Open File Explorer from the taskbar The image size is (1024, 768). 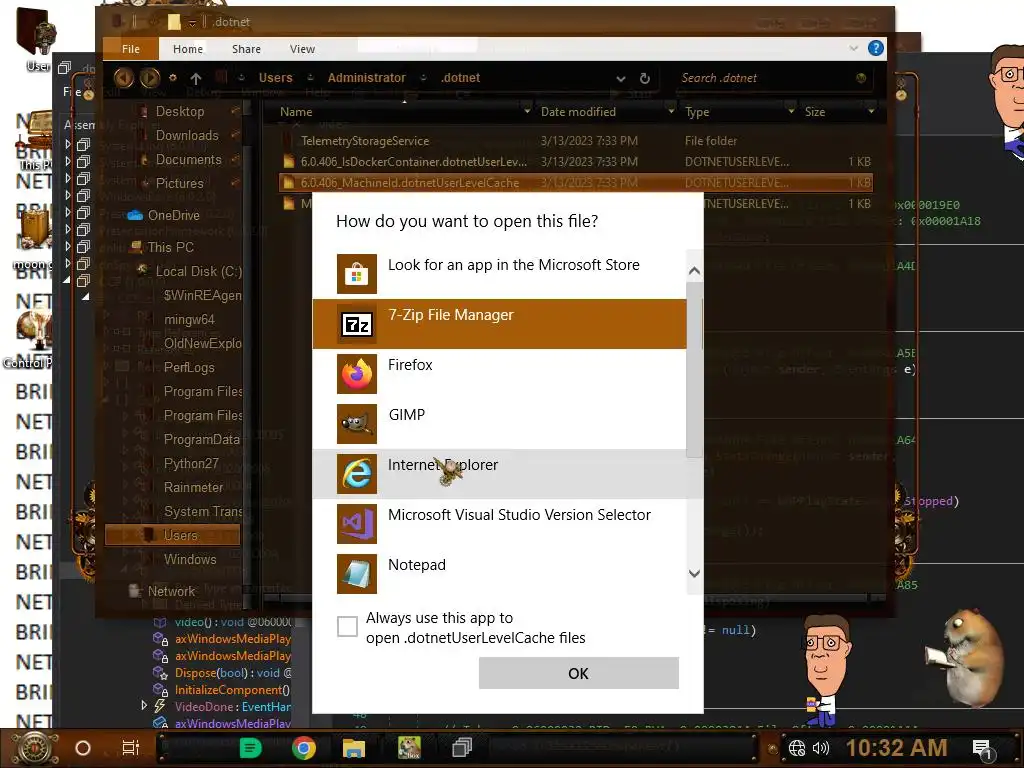(x=354, y=747)
